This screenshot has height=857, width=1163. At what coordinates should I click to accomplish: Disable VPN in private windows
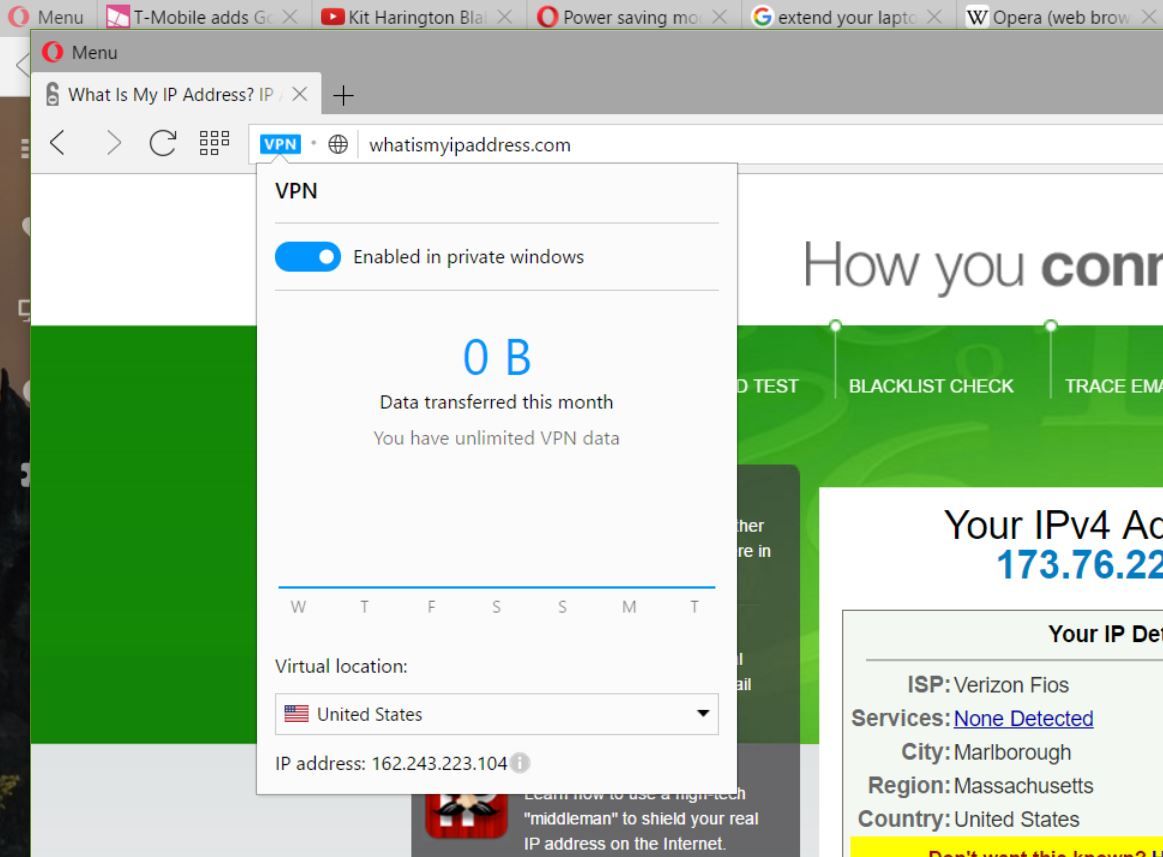(x=307, y=257)
